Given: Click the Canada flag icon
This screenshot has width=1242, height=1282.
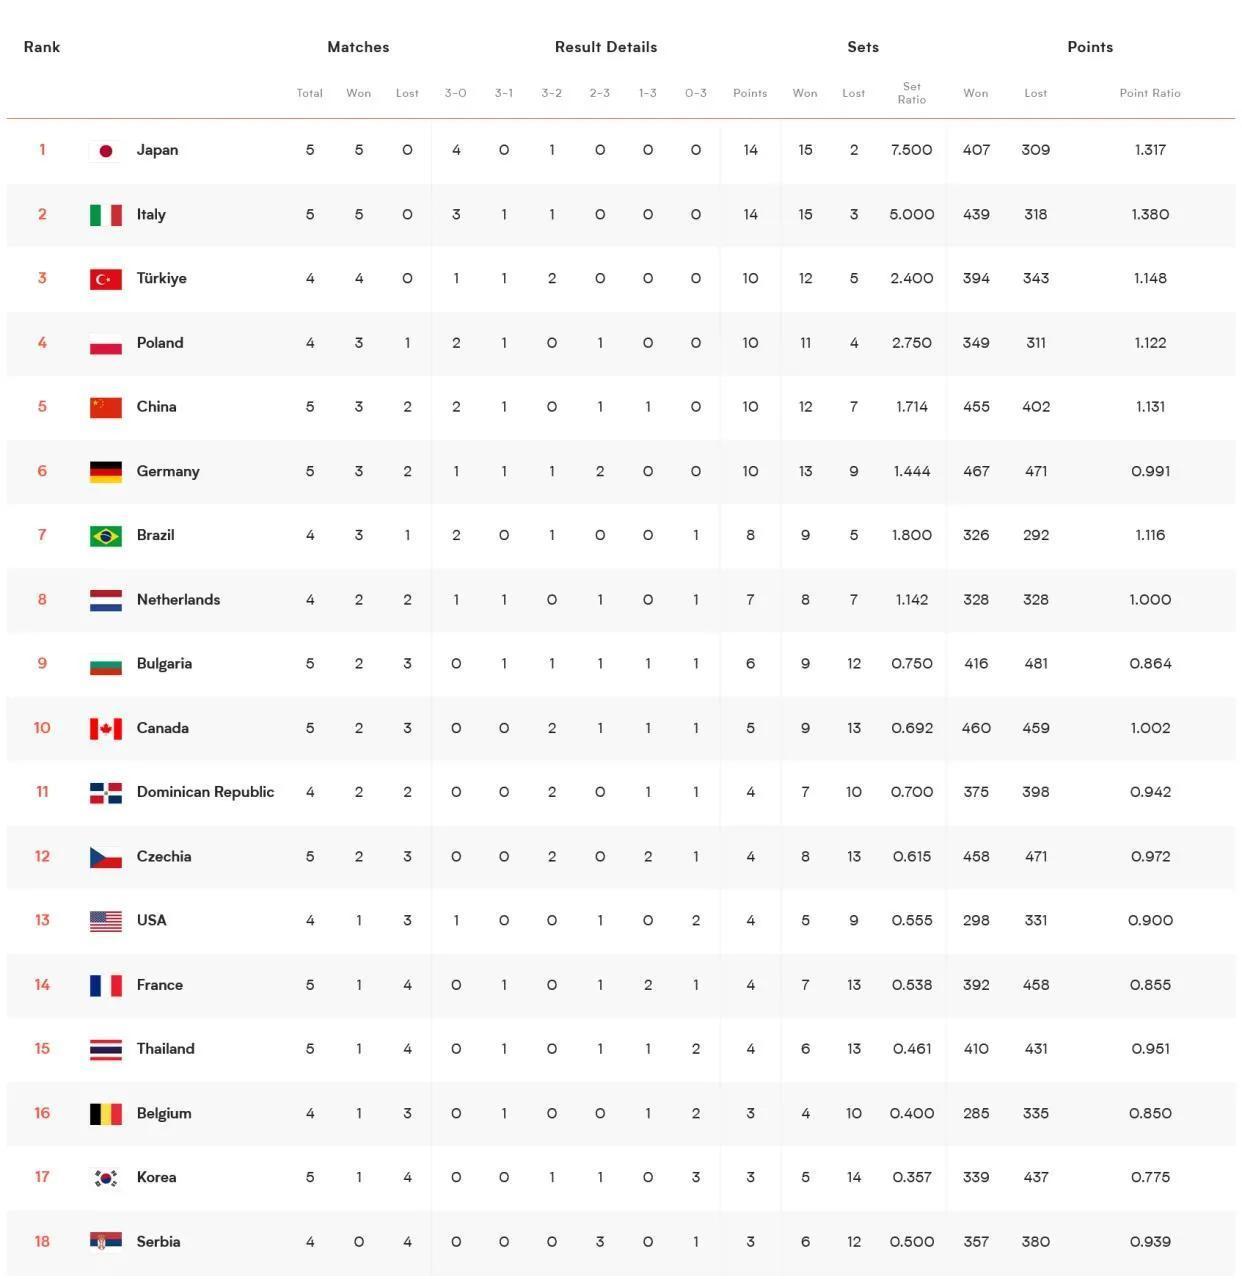Looking at the screenshot, I should [106, 729].
